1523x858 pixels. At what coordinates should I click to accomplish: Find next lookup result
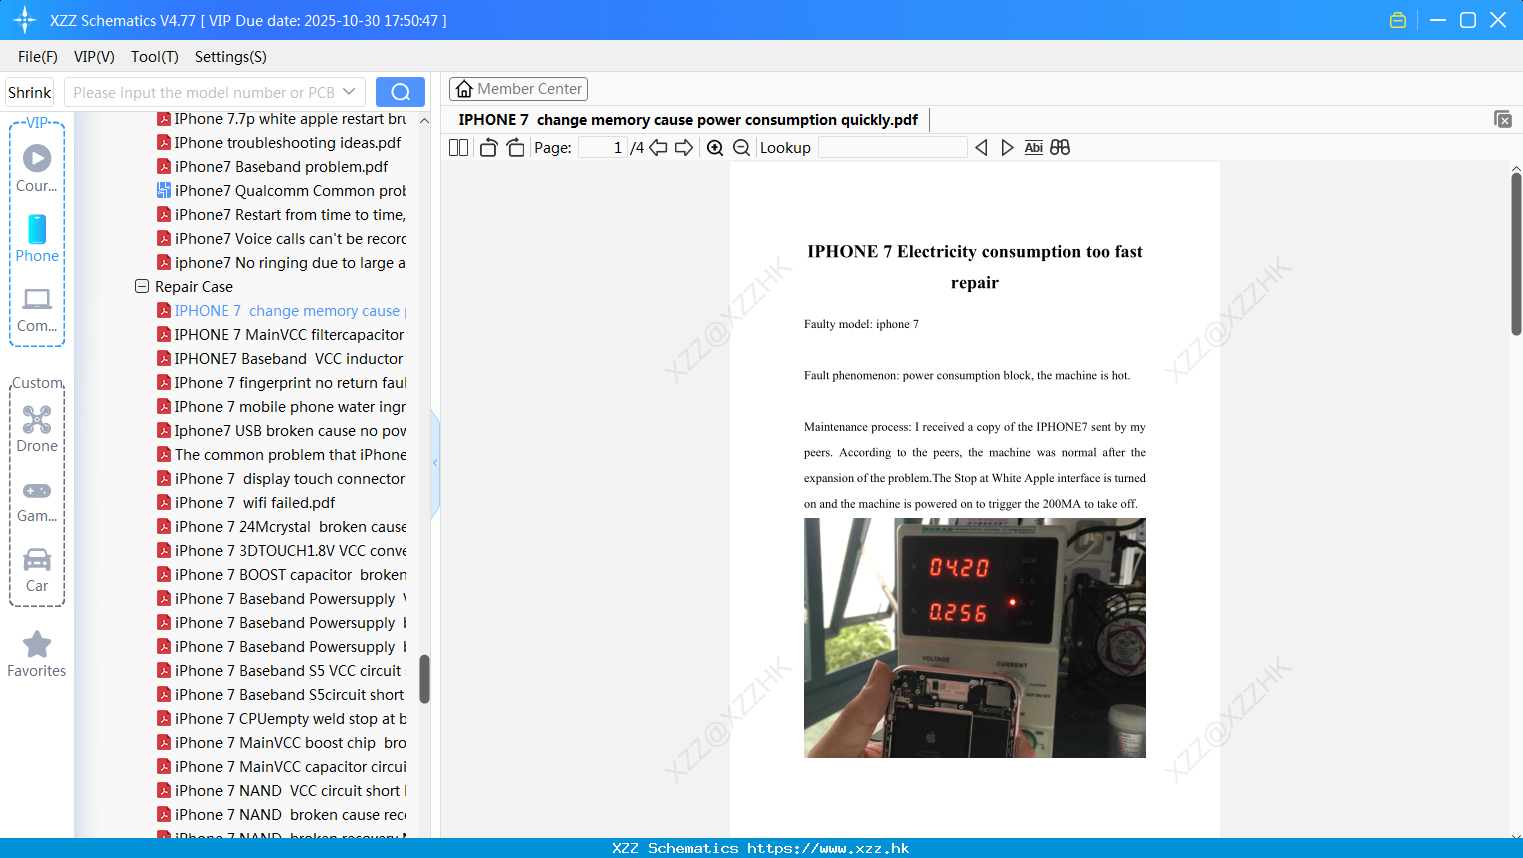[x=1007, y=147]
